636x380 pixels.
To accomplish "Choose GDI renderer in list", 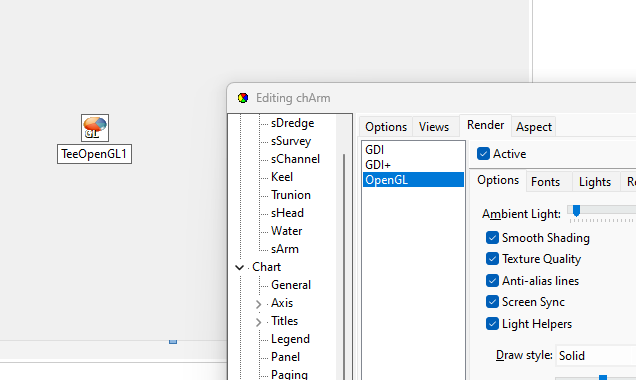I will pos(413,150).
